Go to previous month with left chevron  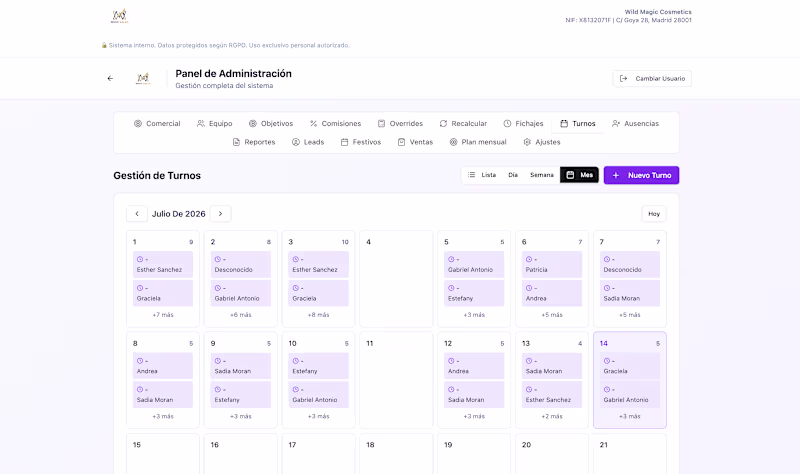pyautogui.click(x=137, y=214)
